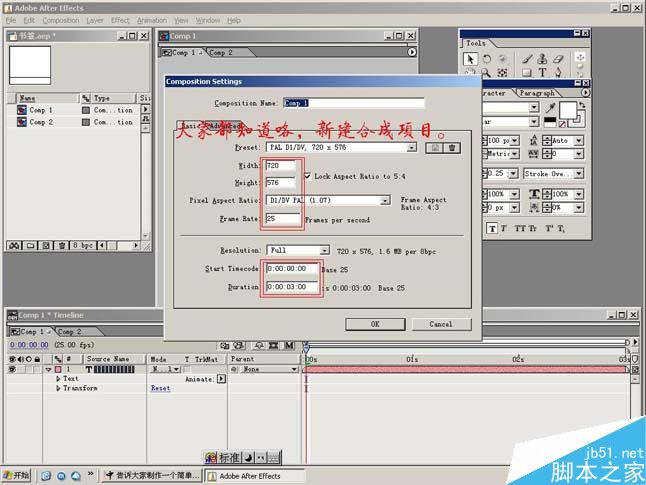Collapse layer 1 twirl-down triangle
Viewport: 646px width, 485px height.
pyautogui.click(x=49, y=369)
